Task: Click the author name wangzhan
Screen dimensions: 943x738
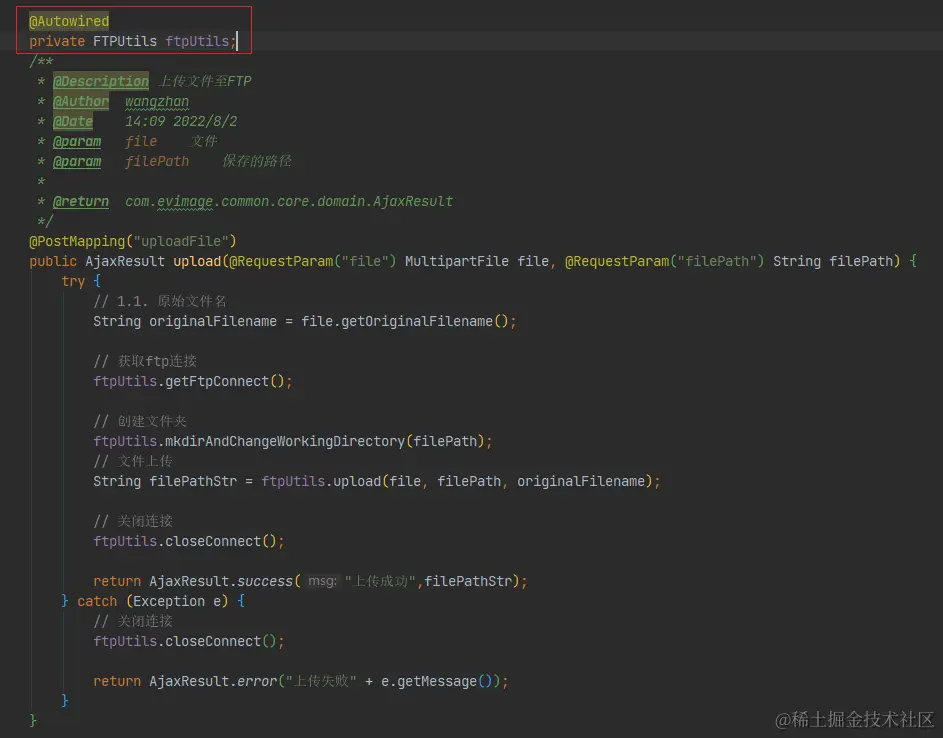Action: click(157, 101)
